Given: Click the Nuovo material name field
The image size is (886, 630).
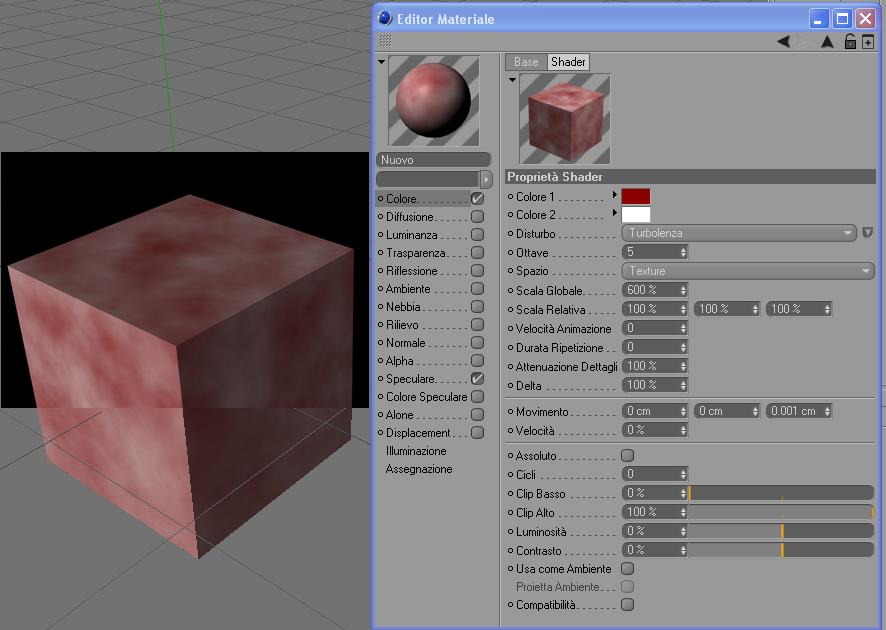Looking at the screenshot, I should coord(433,160).
